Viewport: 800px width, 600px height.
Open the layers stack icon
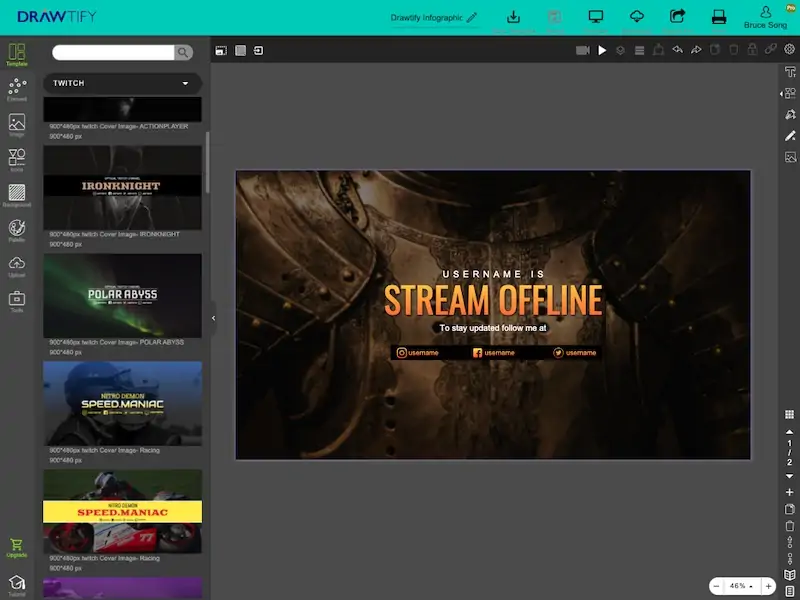(620, 50)
